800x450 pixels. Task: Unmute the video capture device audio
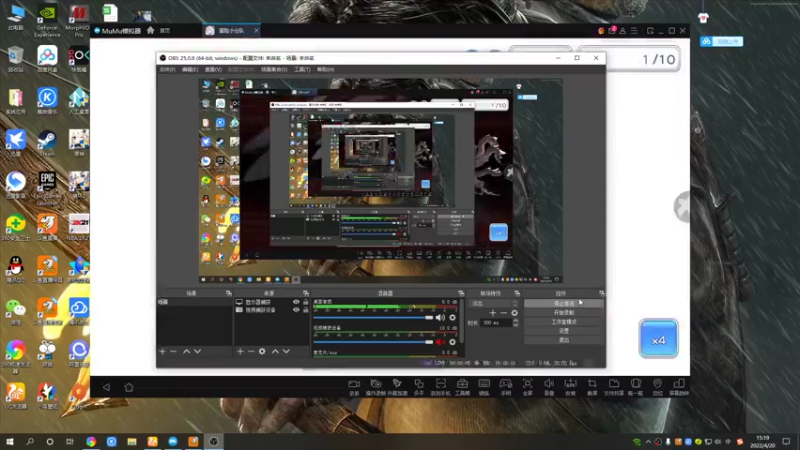440,342
